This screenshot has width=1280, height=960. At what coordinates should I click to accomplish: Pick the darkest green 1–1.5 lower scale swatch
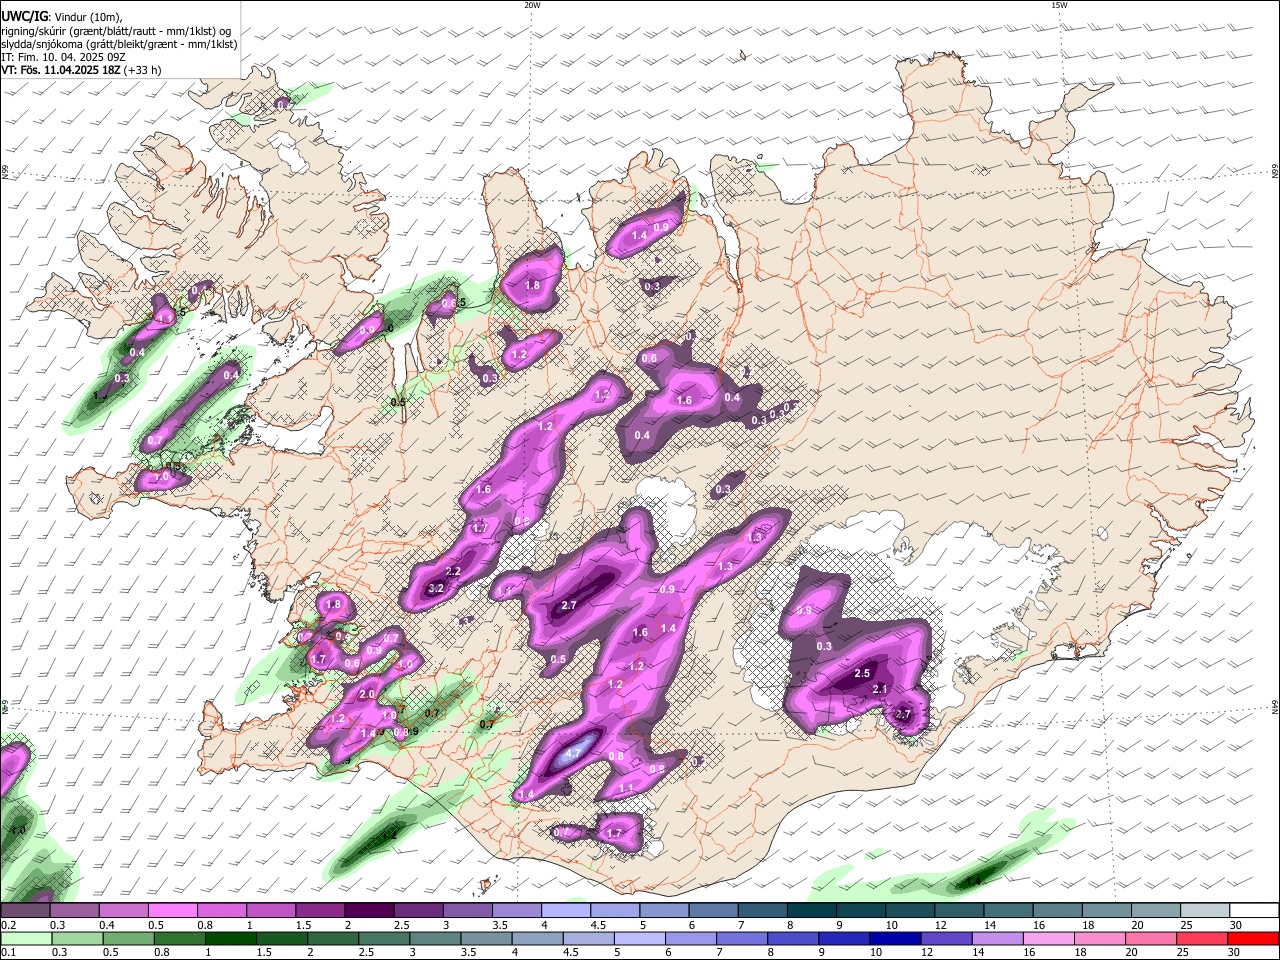coord(230,938)
